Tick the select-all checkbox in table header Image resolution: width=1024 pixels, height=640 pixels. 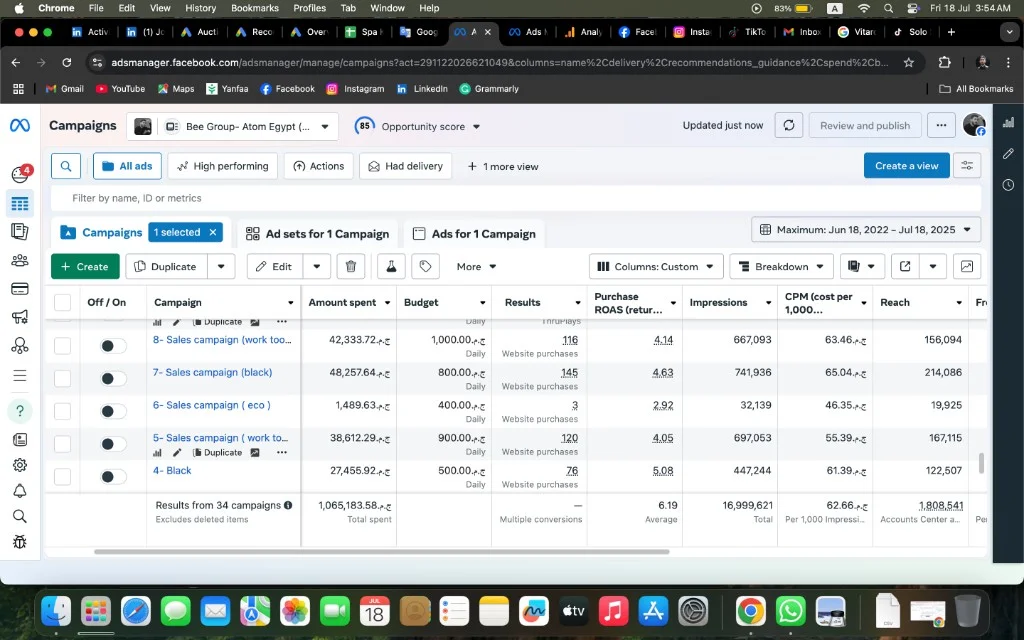click(x=63, y=302)
